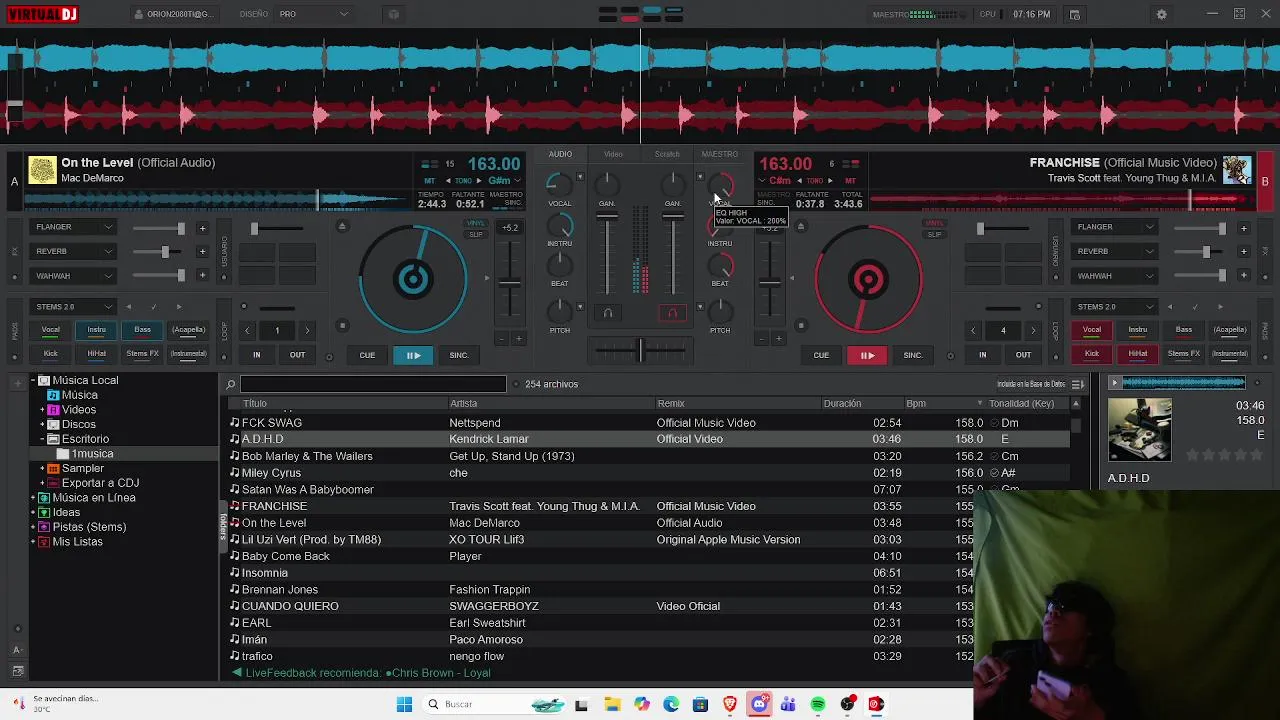
Task: Expand the Videos folder in the tree
Action: [42, 410]
